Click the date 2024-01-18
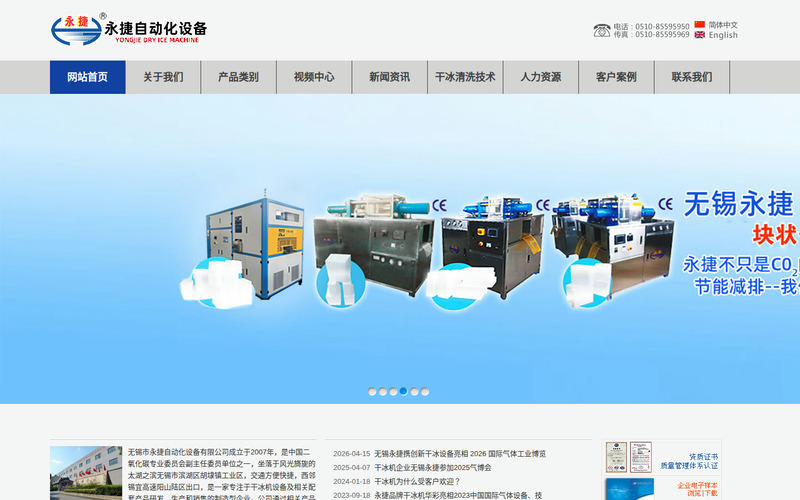Viewport: 800px width, 500px height. (x=352, y=481)
